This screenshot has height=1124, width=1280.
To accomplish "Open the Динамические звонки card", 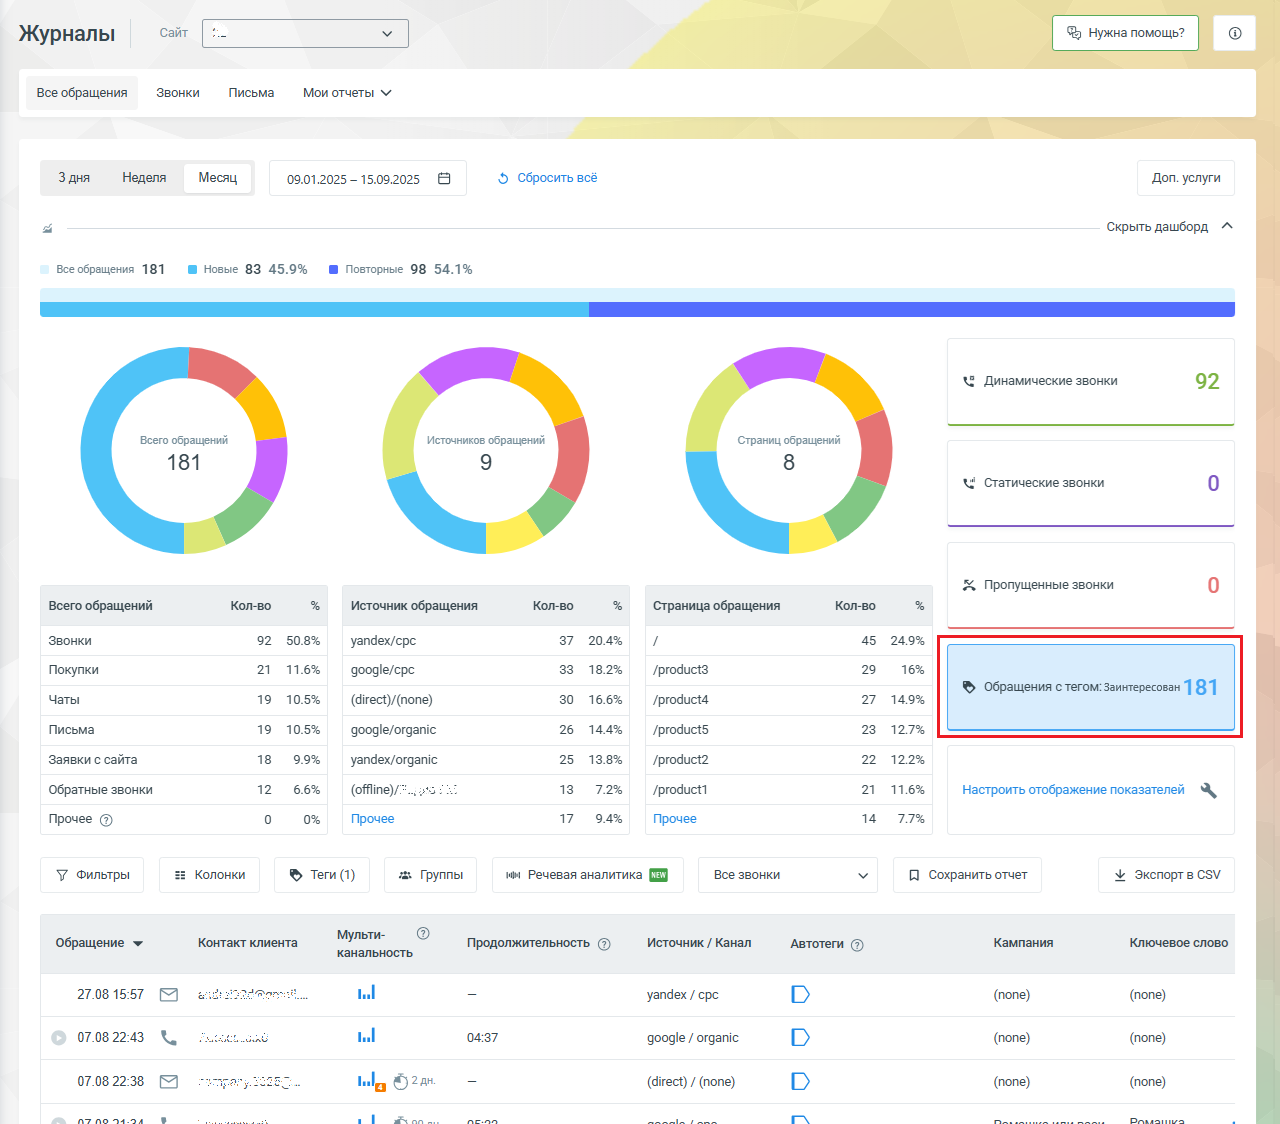I will click(x=1091, y=381).
